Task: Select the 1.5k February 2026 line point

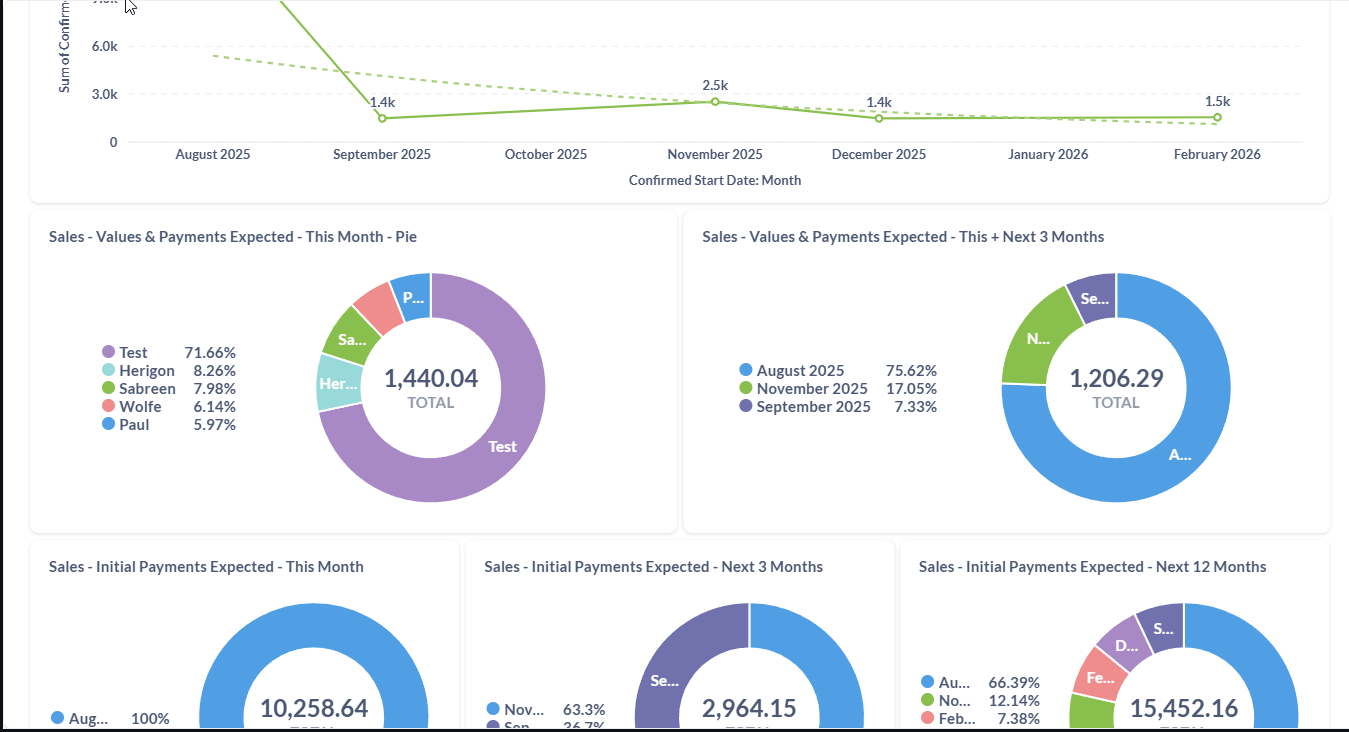Action: [1217, 117]
